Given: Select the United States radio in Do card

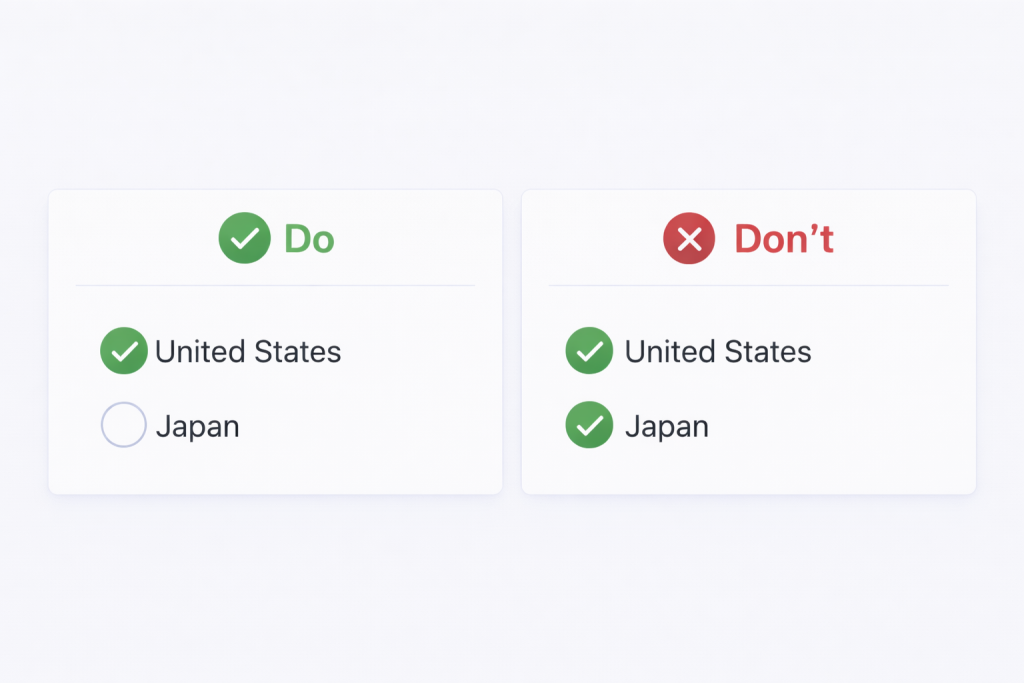Looking at the screenshot, I should tap(124, 351).
